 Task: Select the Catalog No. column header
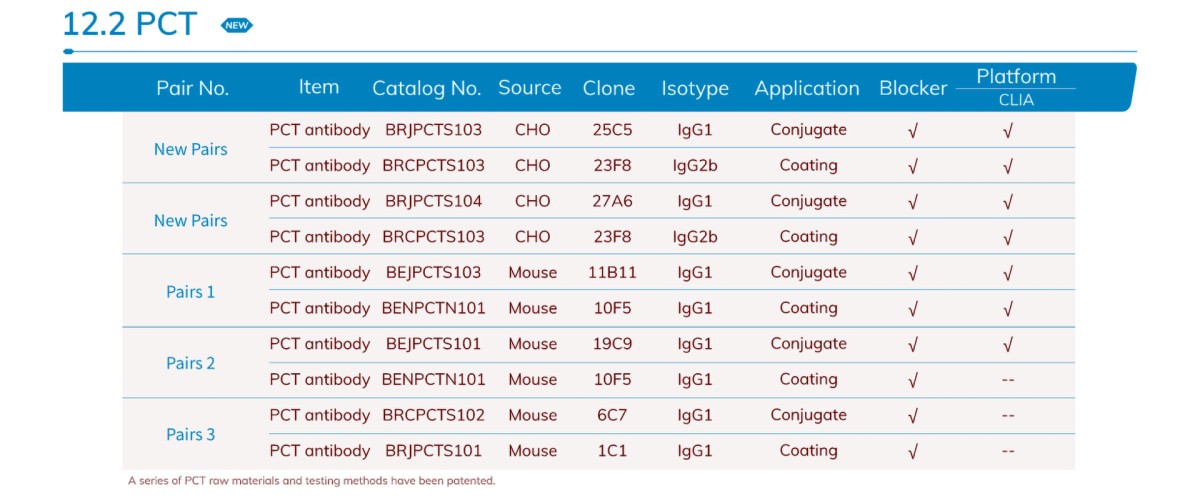pos(426,88)
